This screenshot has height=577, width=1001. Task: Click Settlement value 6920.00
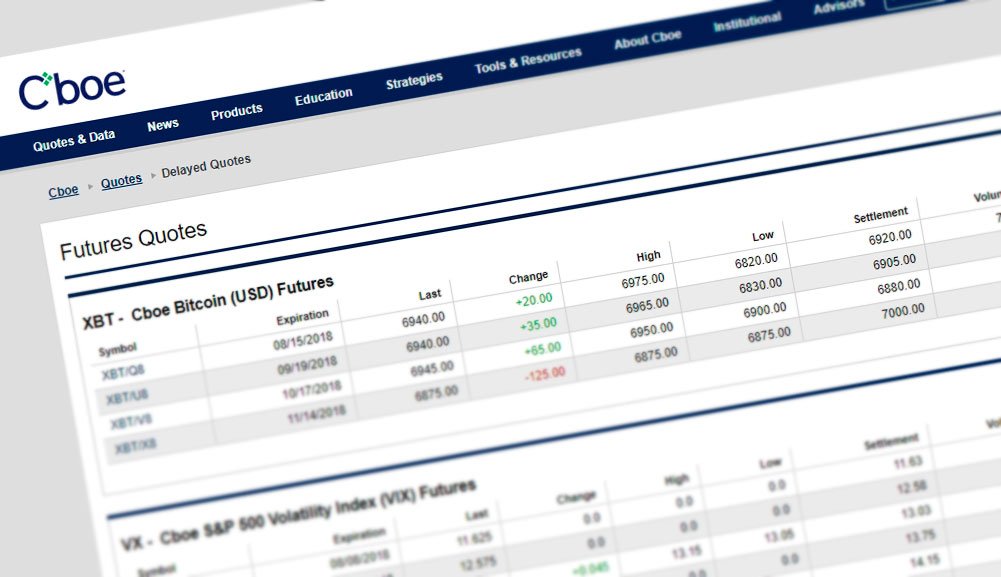click(890, 237)
